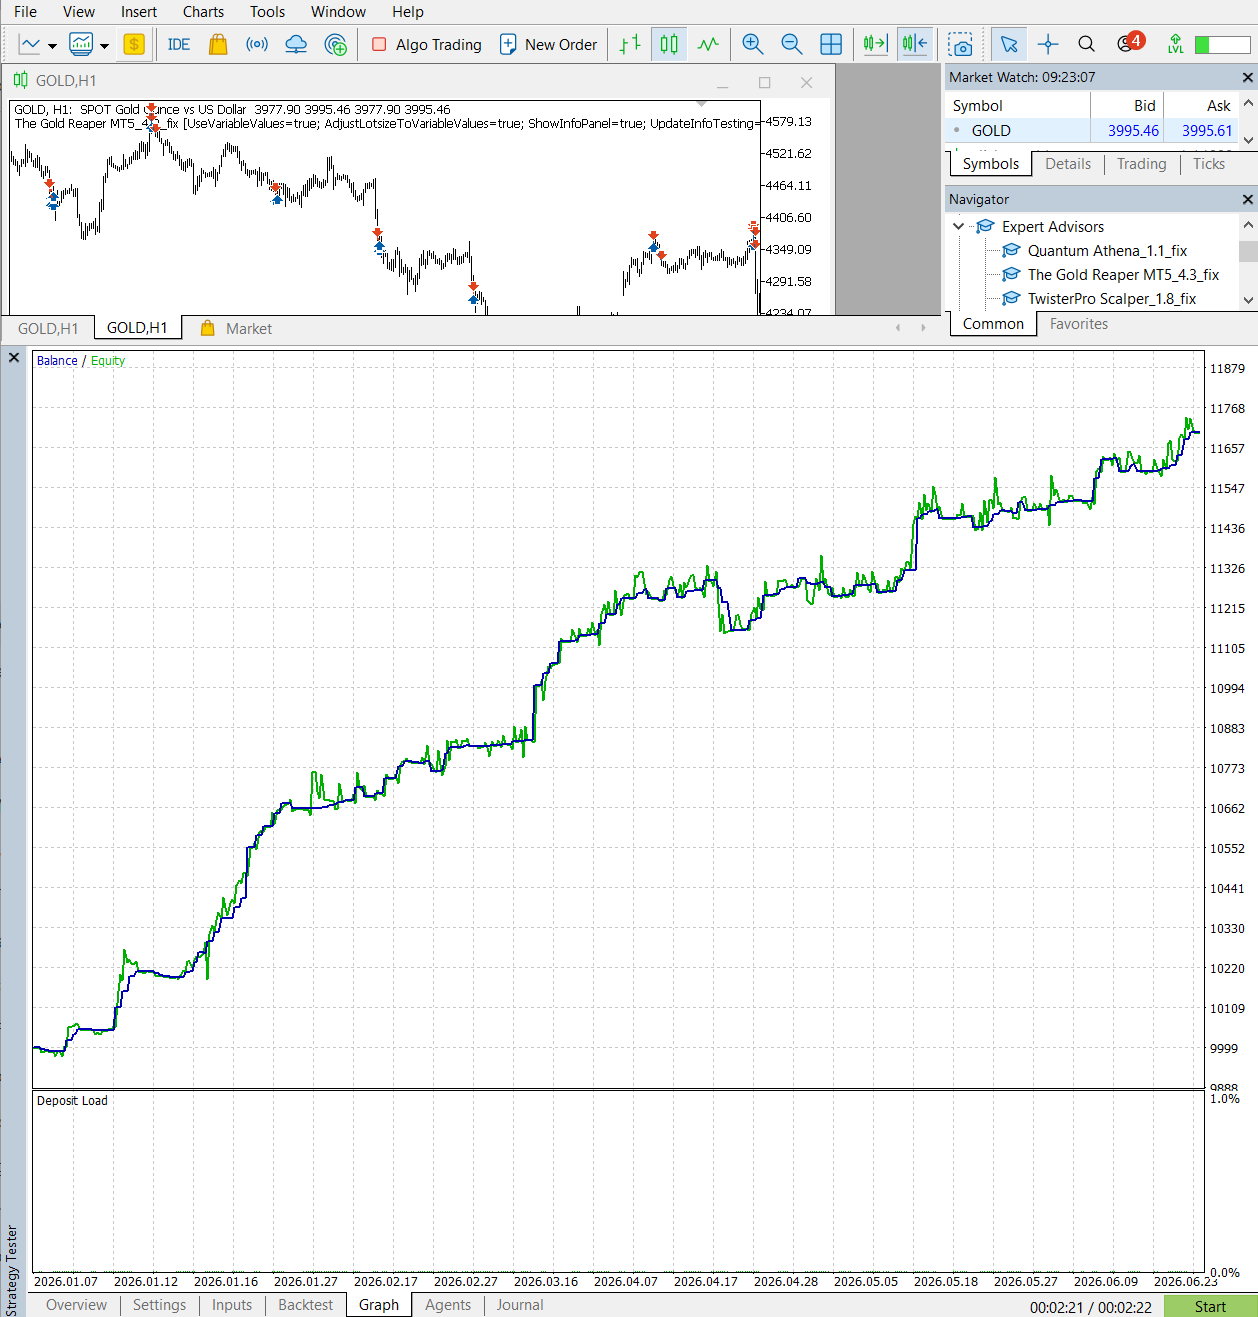Open the Help menu

coord(407,12)
